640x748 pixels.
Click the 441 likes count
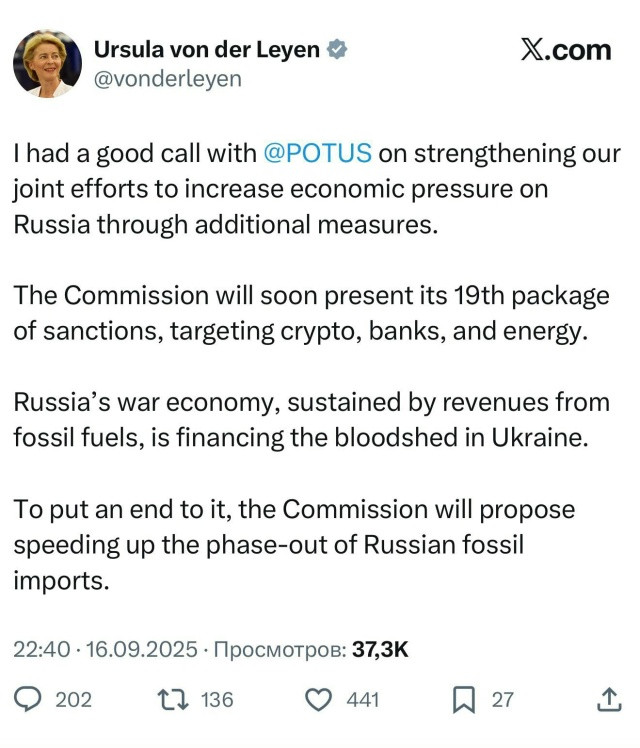tap(363, 700)
